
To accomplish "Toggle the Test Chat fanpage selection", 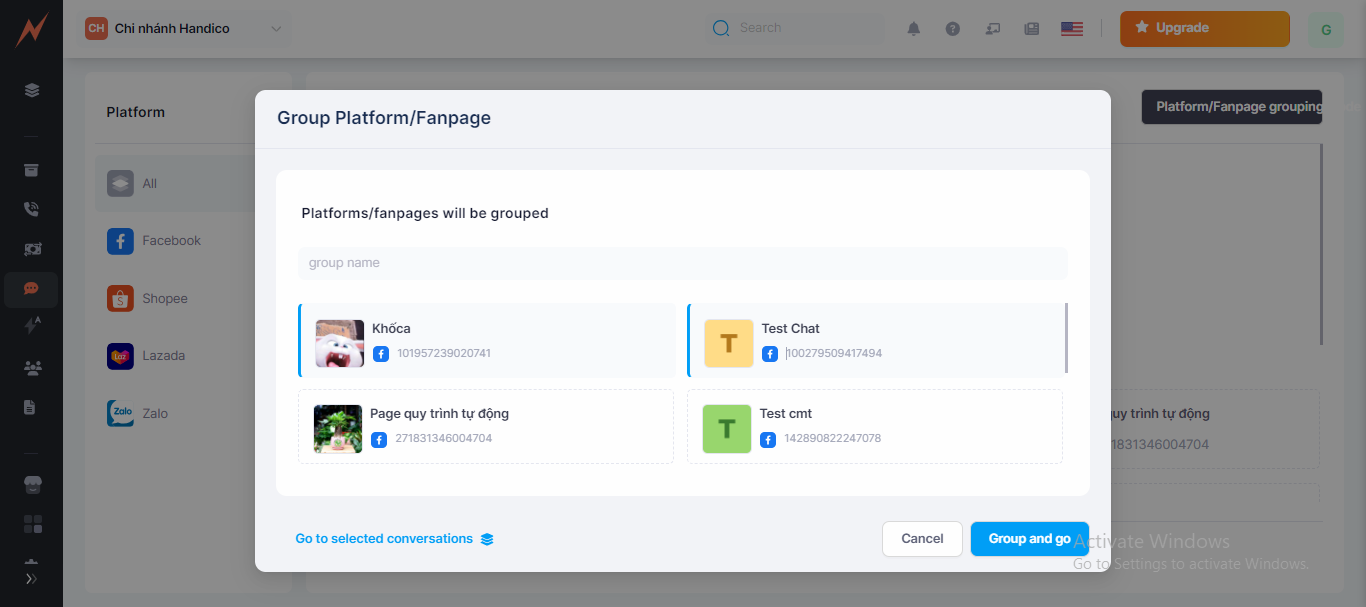I will point(875,340).
